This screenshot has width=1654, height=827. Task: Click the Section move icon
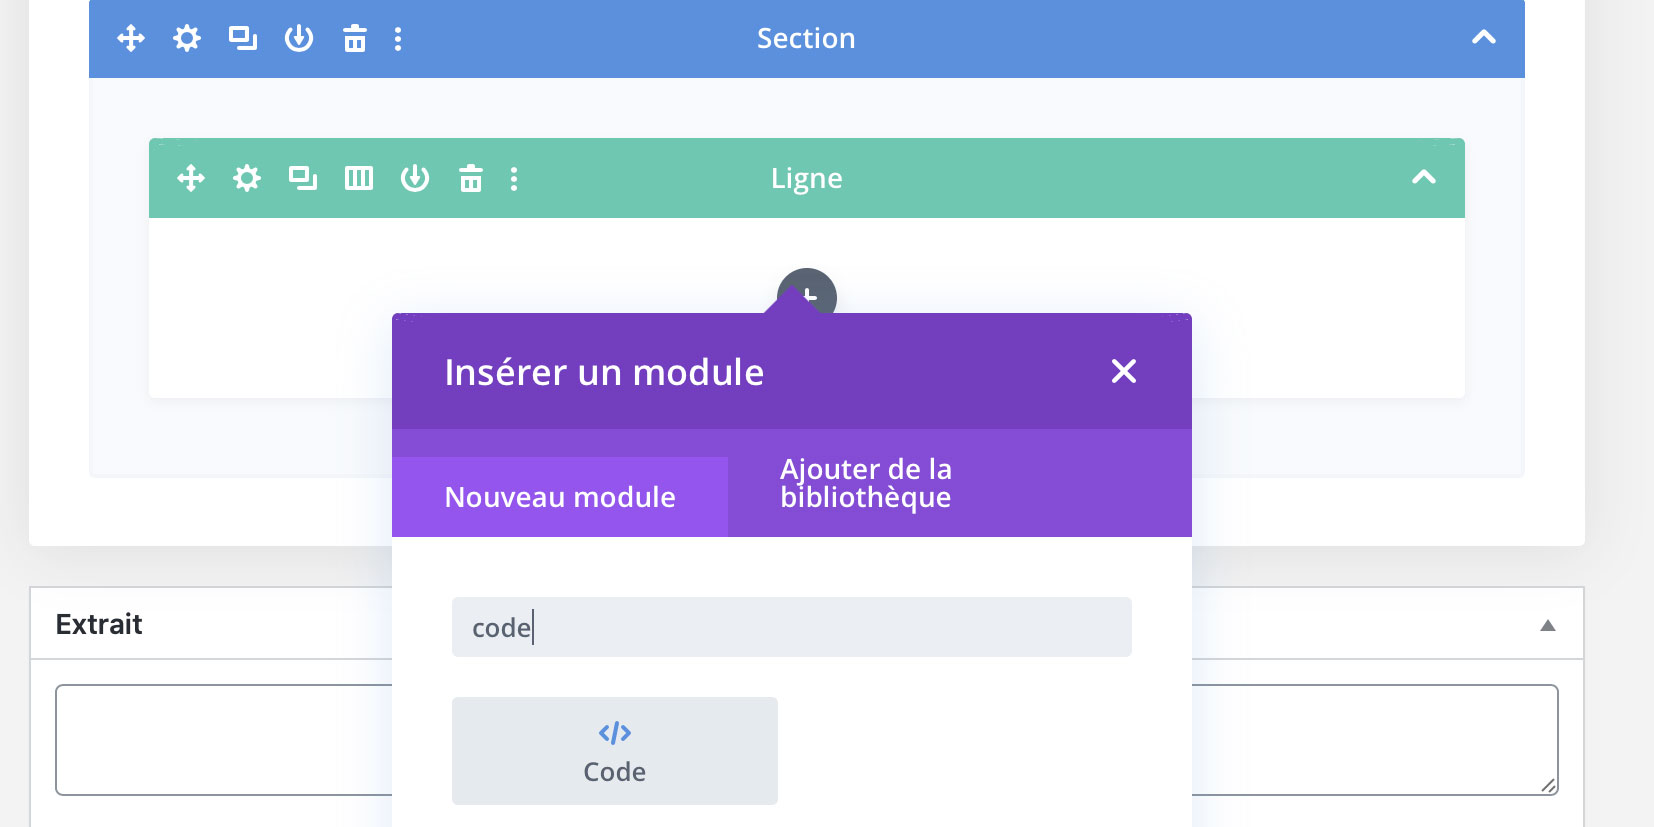click(x=131, y=39)
